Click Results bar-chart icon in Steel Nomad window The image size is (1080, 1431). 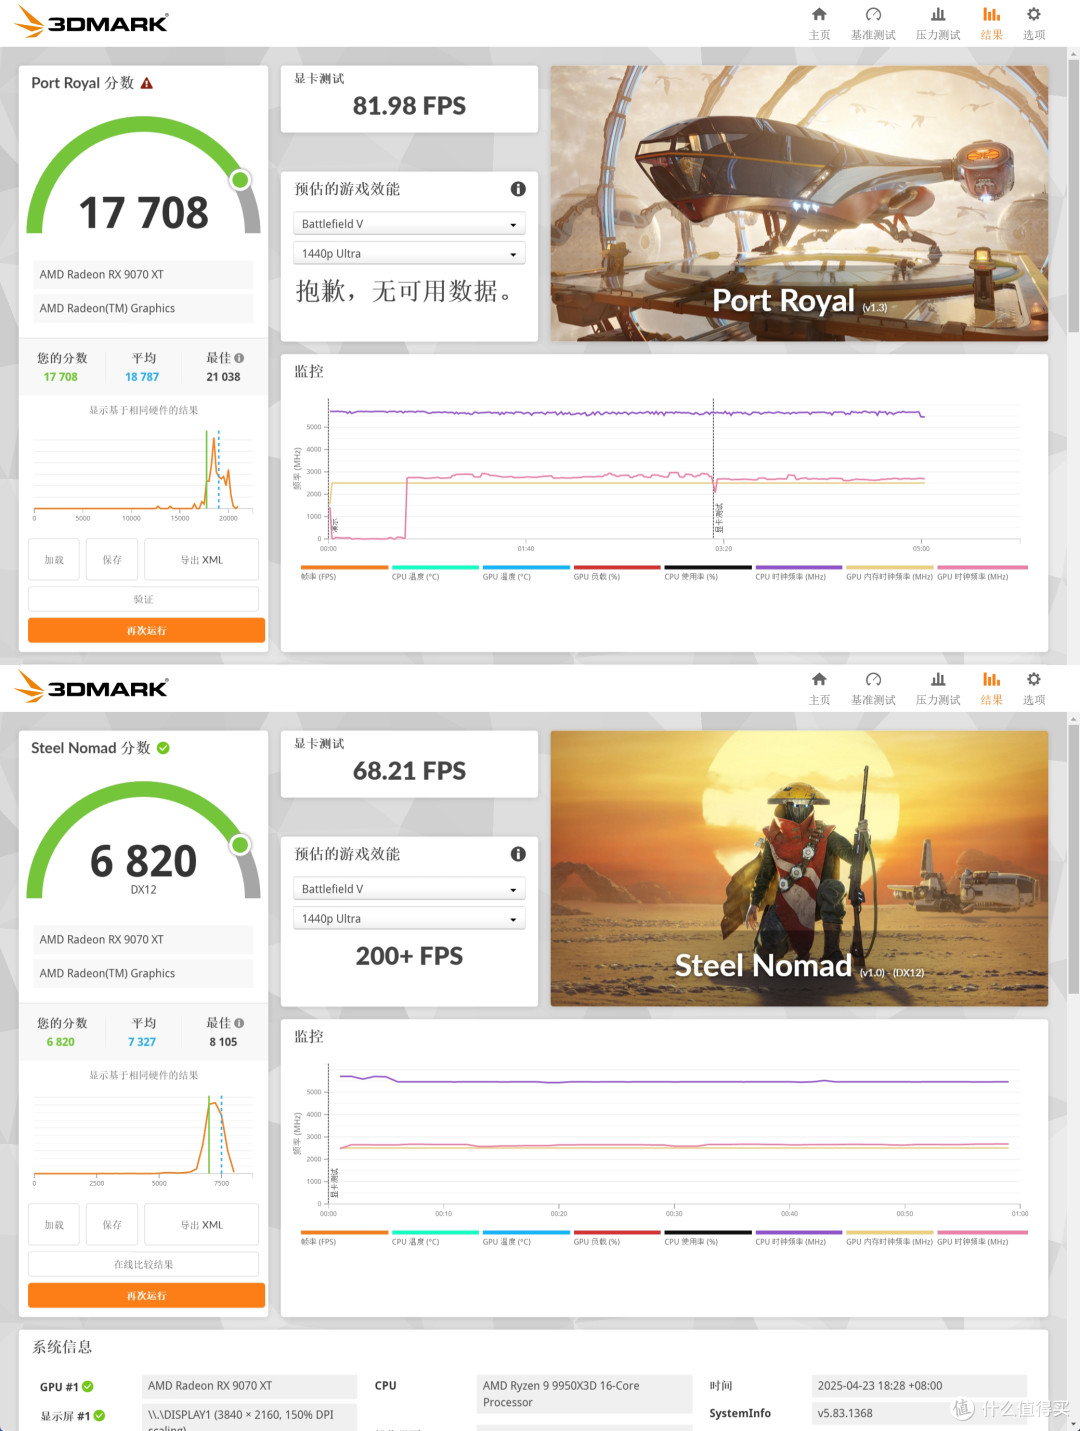pos(991,679)
